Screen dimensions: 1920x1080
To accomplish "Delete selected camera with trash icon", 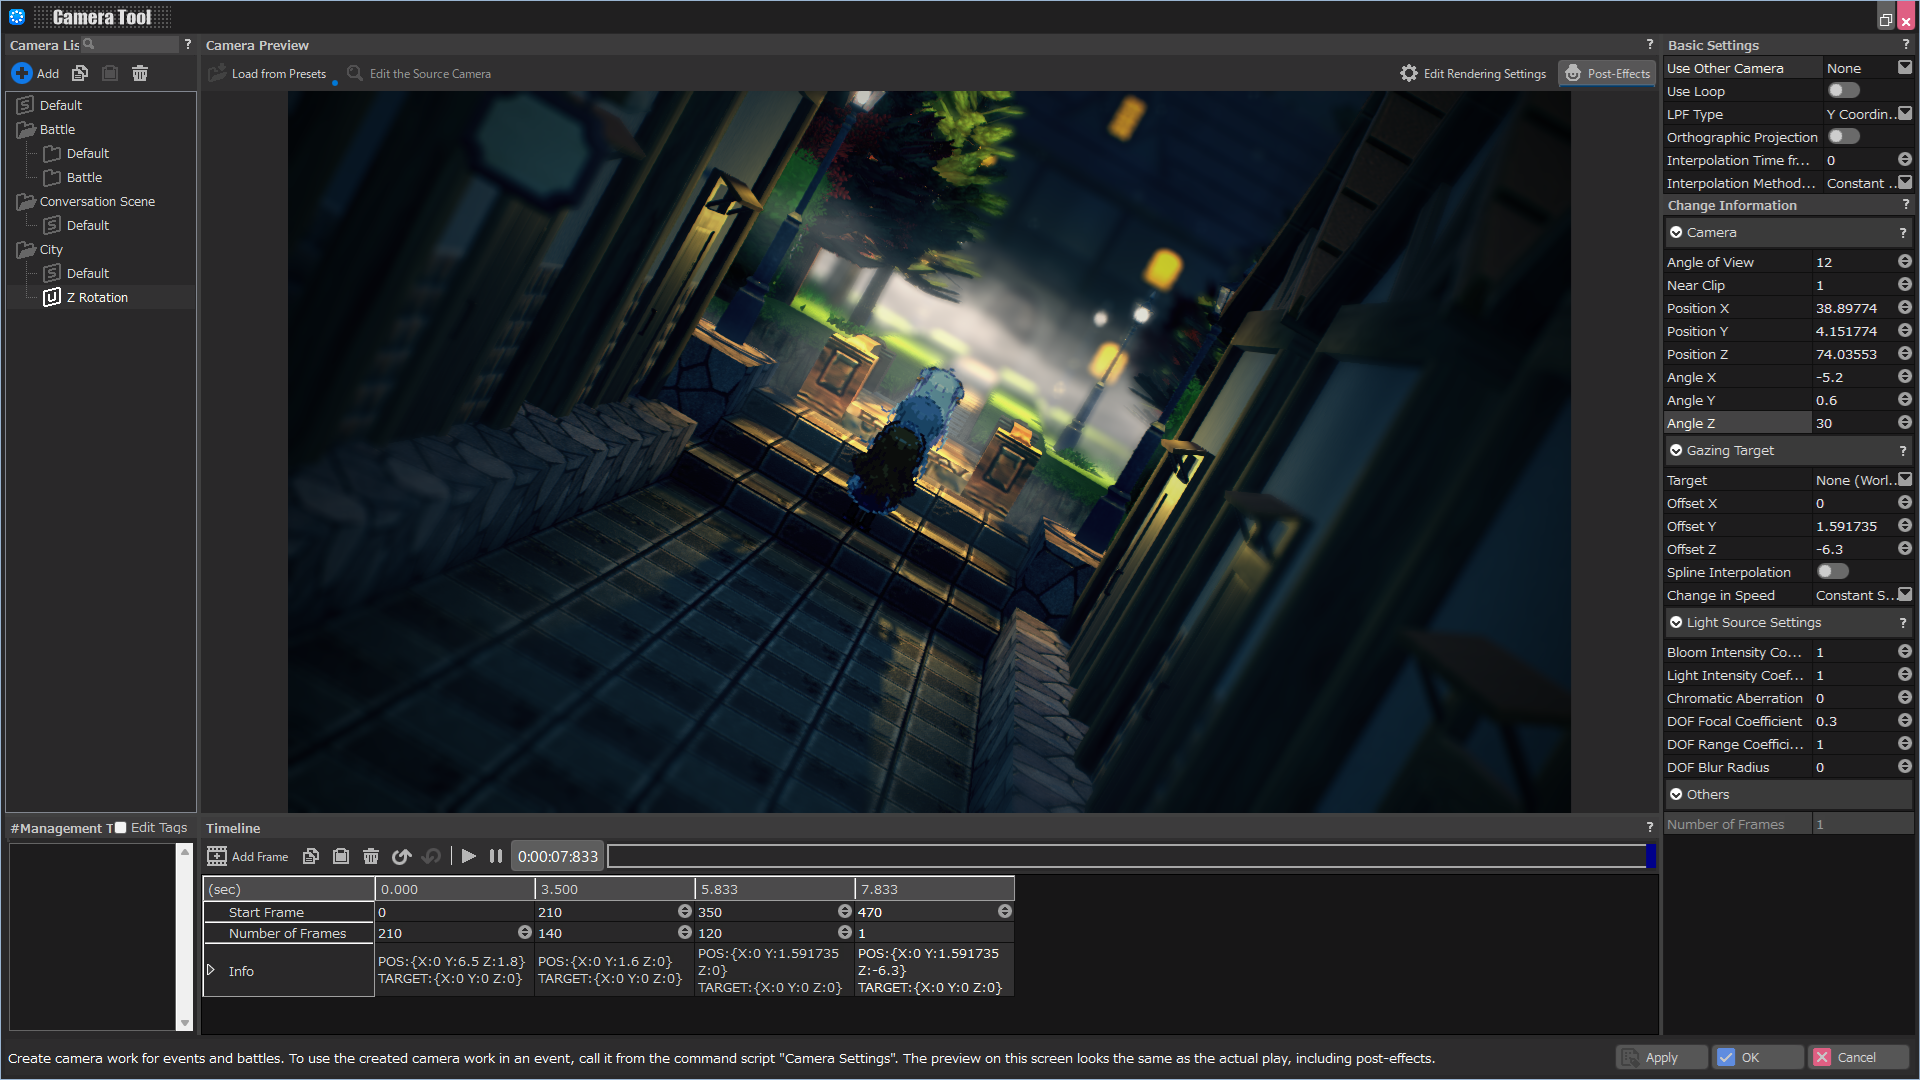I will click(140, 73).
